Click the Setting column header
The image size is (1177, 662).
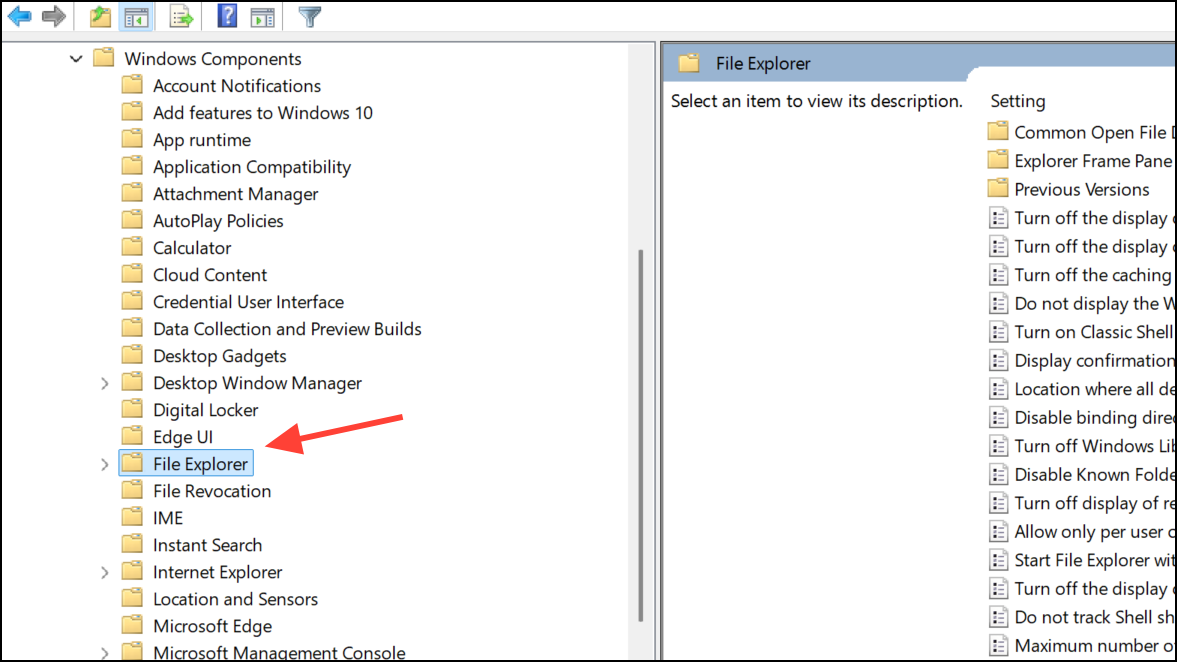pyautogui.click(x=1018, y=101)
